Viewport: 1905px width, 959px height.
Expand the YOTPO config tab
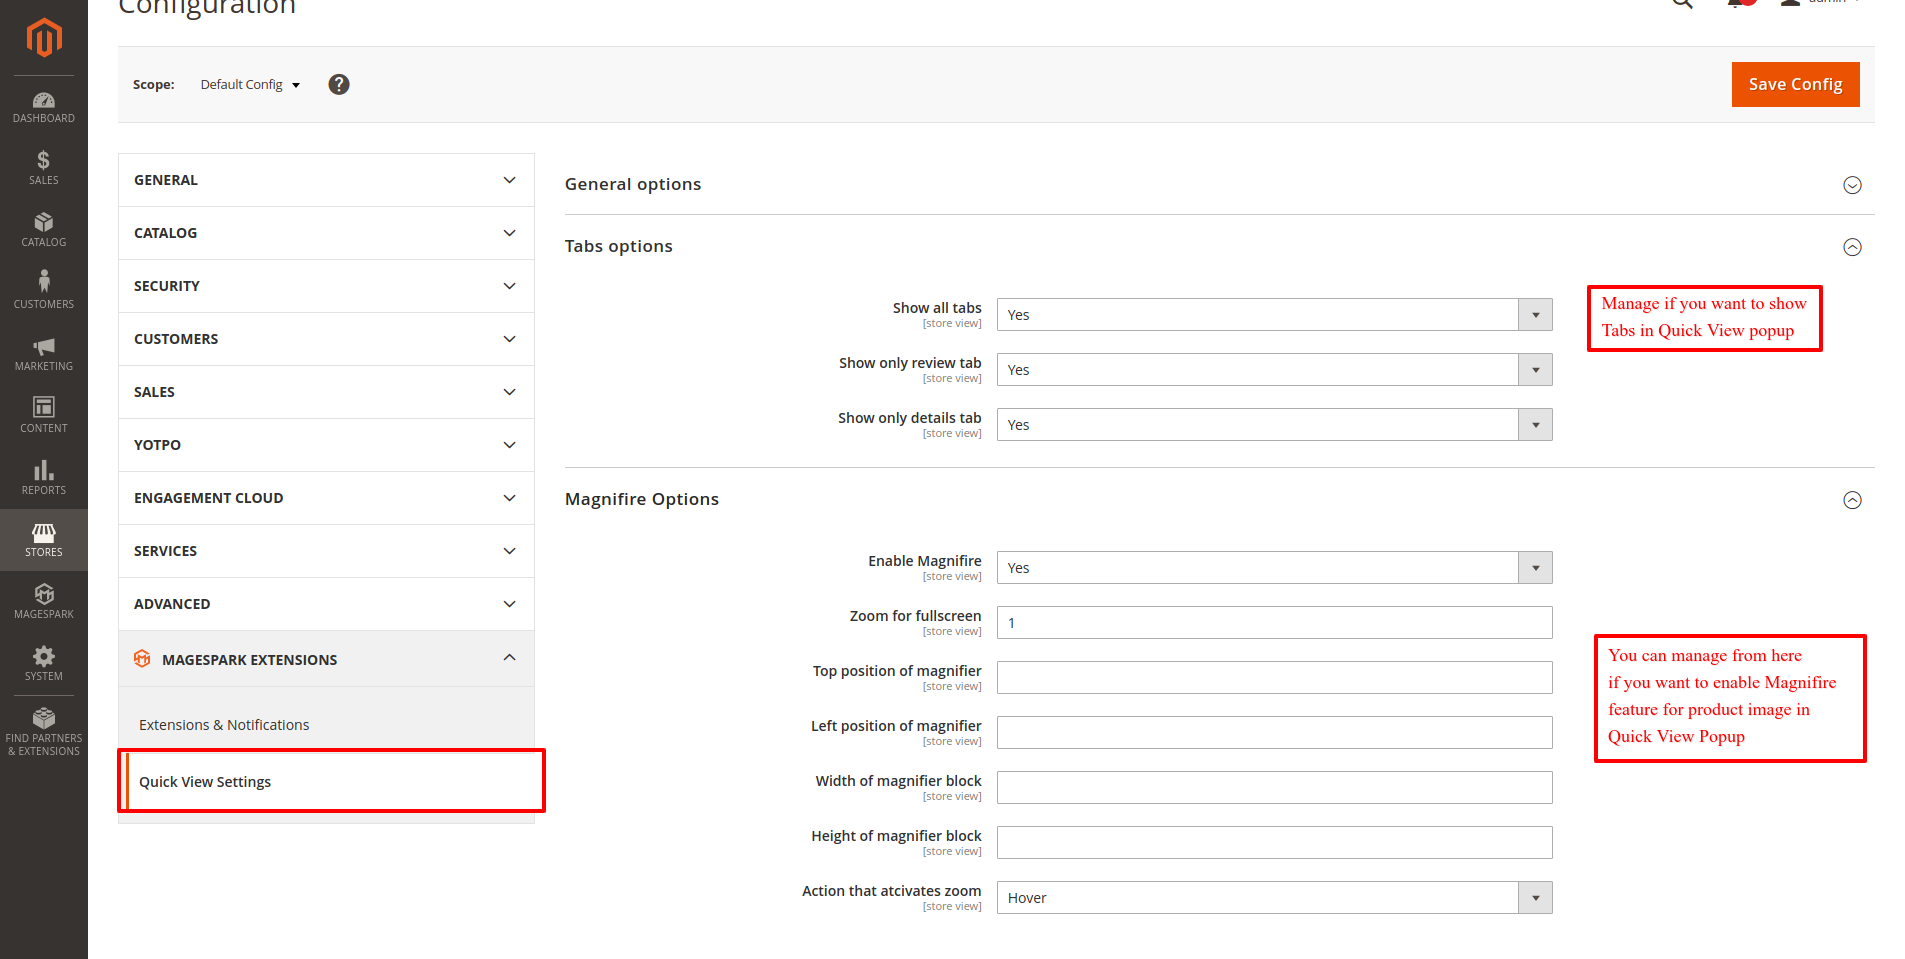[x=326, y=445]
